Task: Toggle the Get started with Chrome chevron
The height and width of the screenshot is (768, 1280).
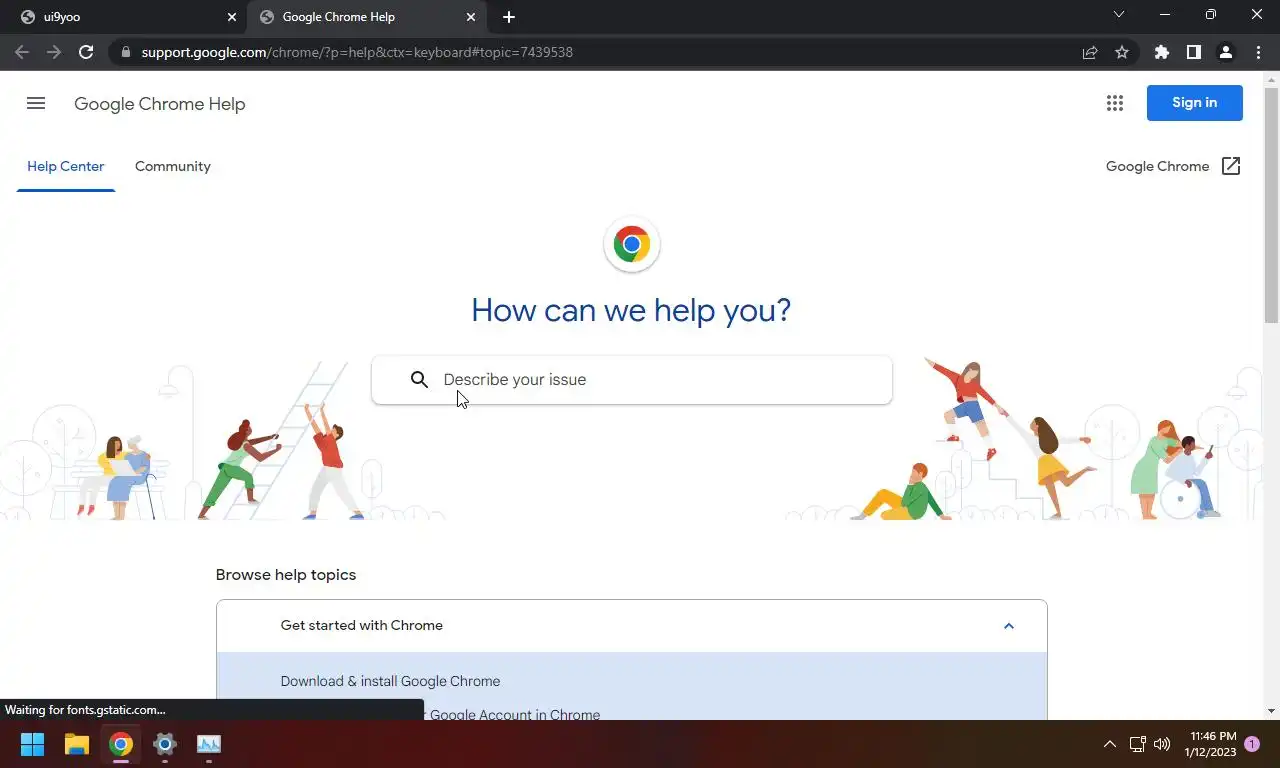Action: (1008, 626)
